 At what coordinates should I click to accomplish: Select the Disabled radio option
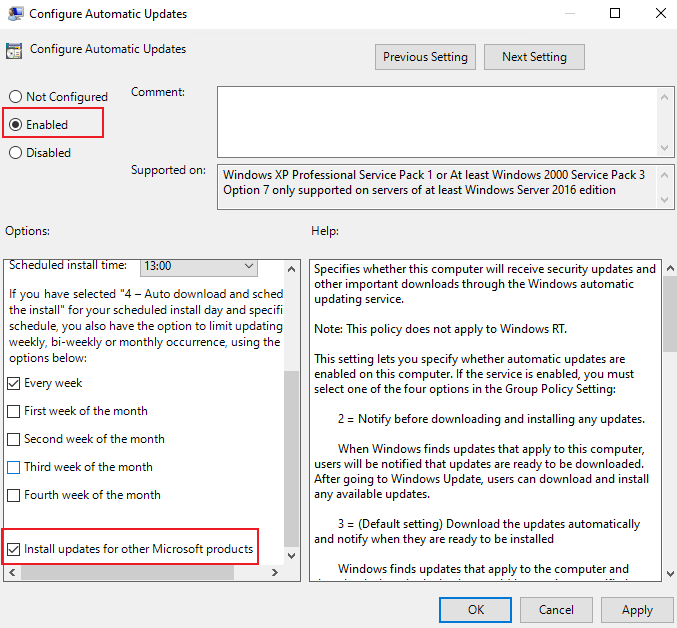coord(16,152)
